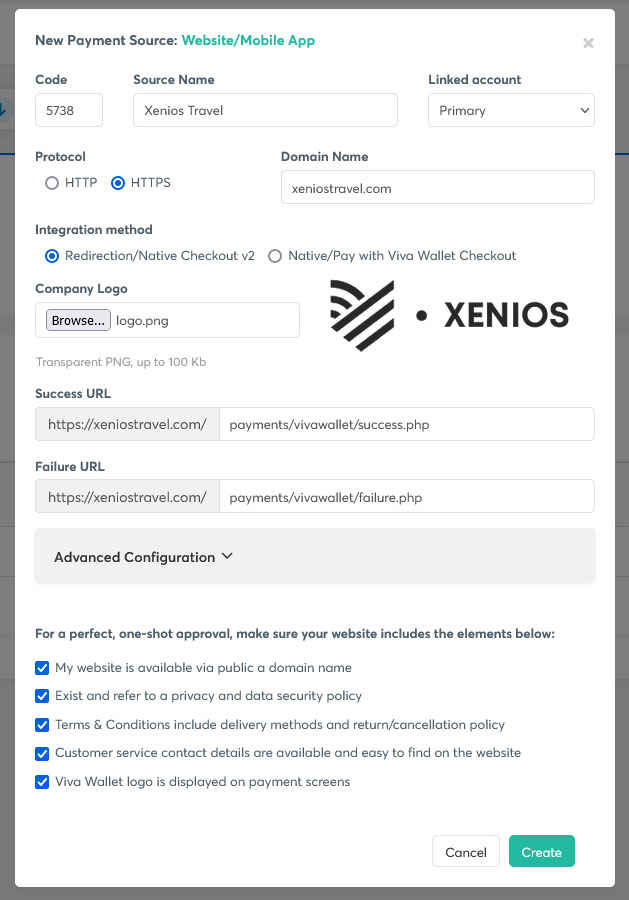Uncheck website available via public domain
Image resolution: width=629 pixels, height=900 pixels.
[x=42, y=668]
